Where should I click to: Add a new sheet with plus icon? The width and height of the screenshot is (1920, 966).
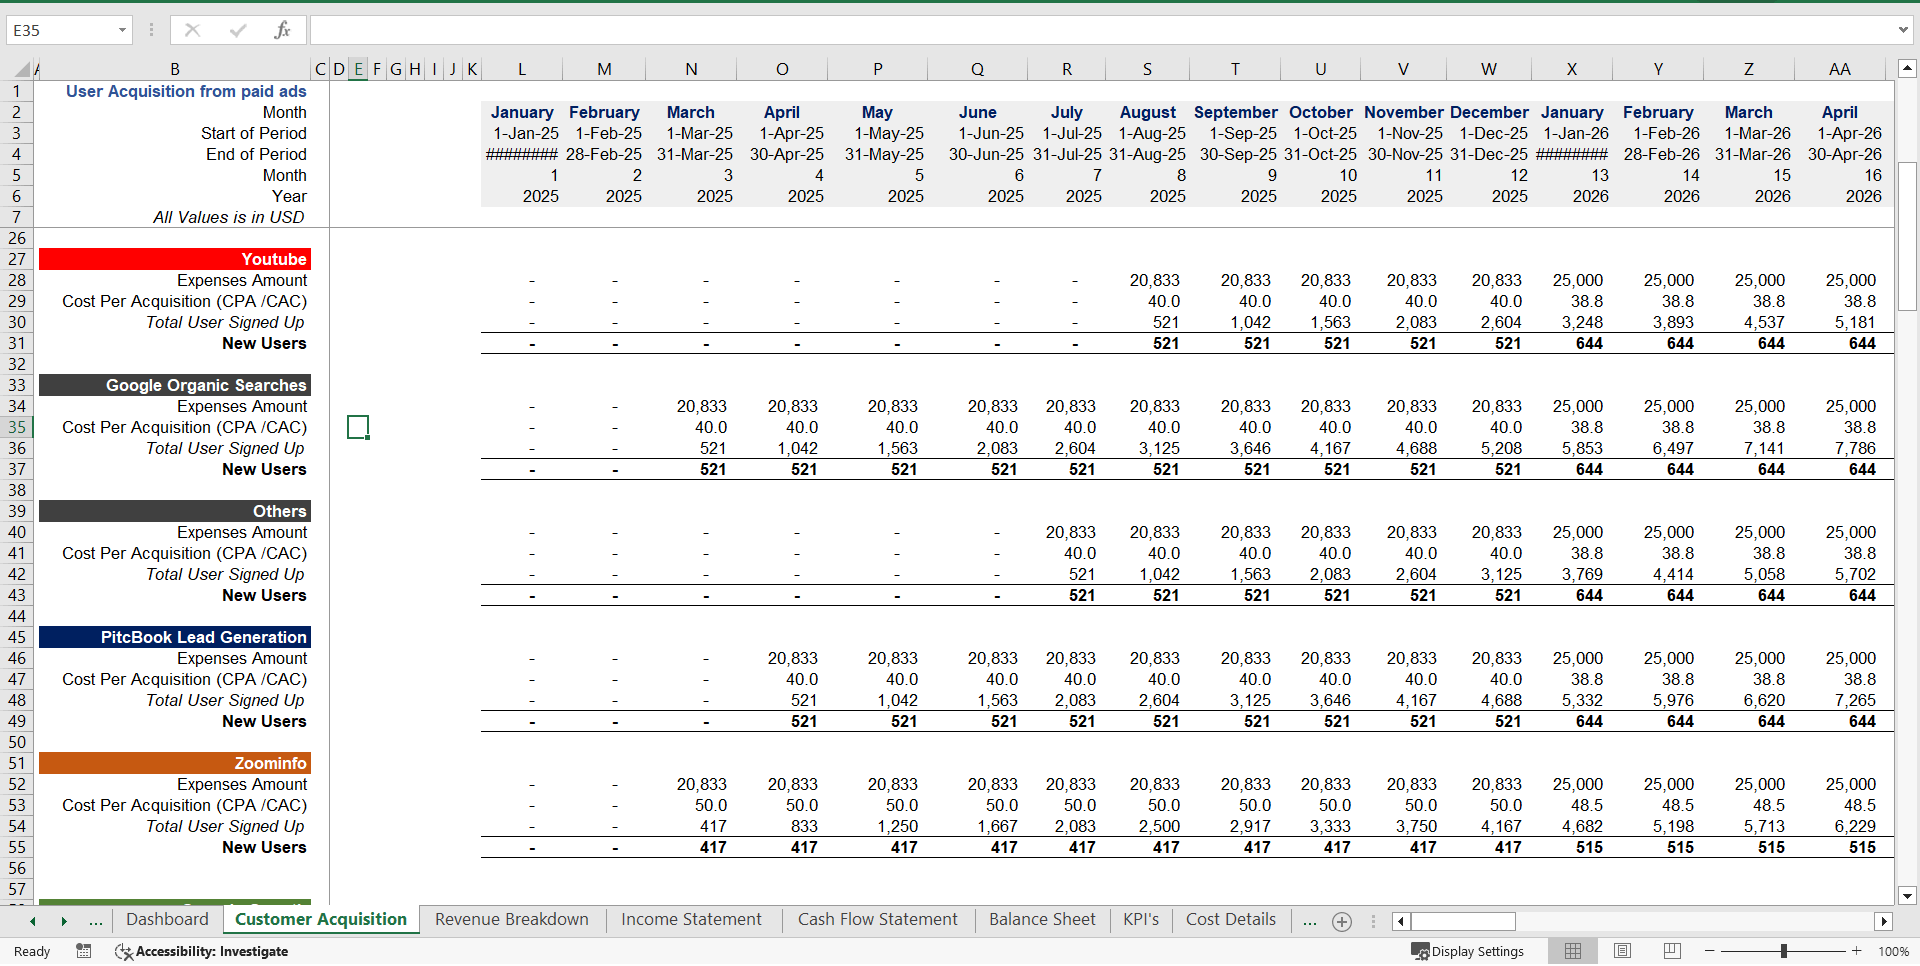(x=1342, y=922)
